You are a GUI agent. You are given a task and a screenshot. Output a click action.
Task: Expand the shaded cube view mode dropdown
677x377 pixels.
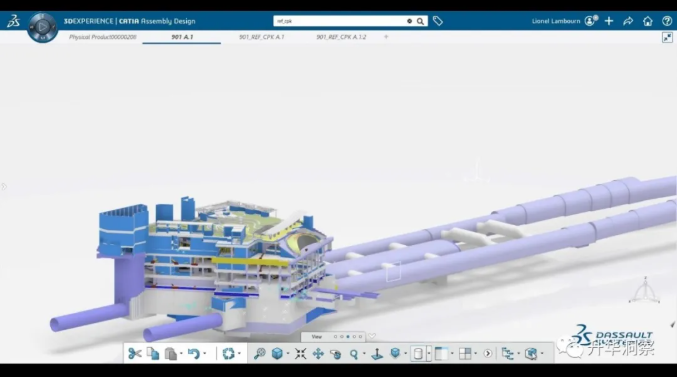tap(405, 354)
